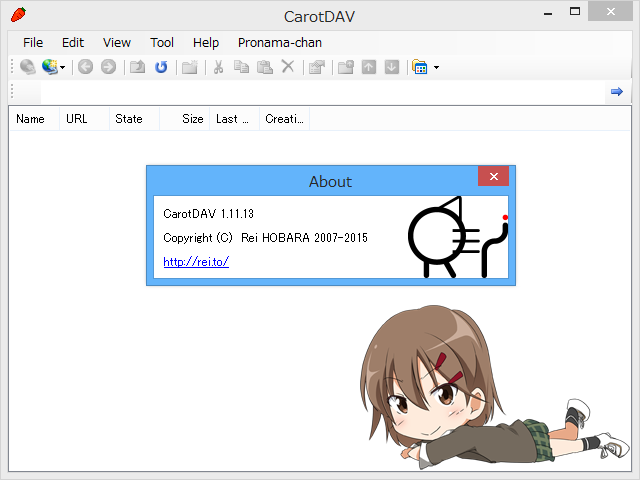Open the http://rei.to/ link
The width and height of the screenshot is (640, 480).
click(196, 262)
